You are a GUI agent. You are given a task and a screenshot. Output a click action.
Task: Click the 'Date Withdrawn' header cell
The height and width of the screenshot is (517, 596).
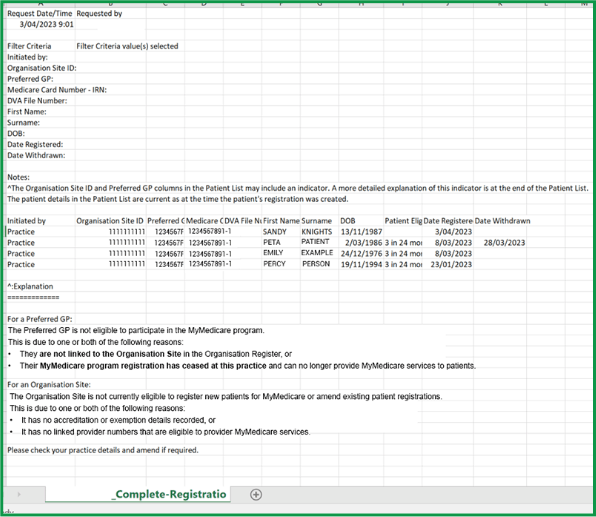coord(502,221)
